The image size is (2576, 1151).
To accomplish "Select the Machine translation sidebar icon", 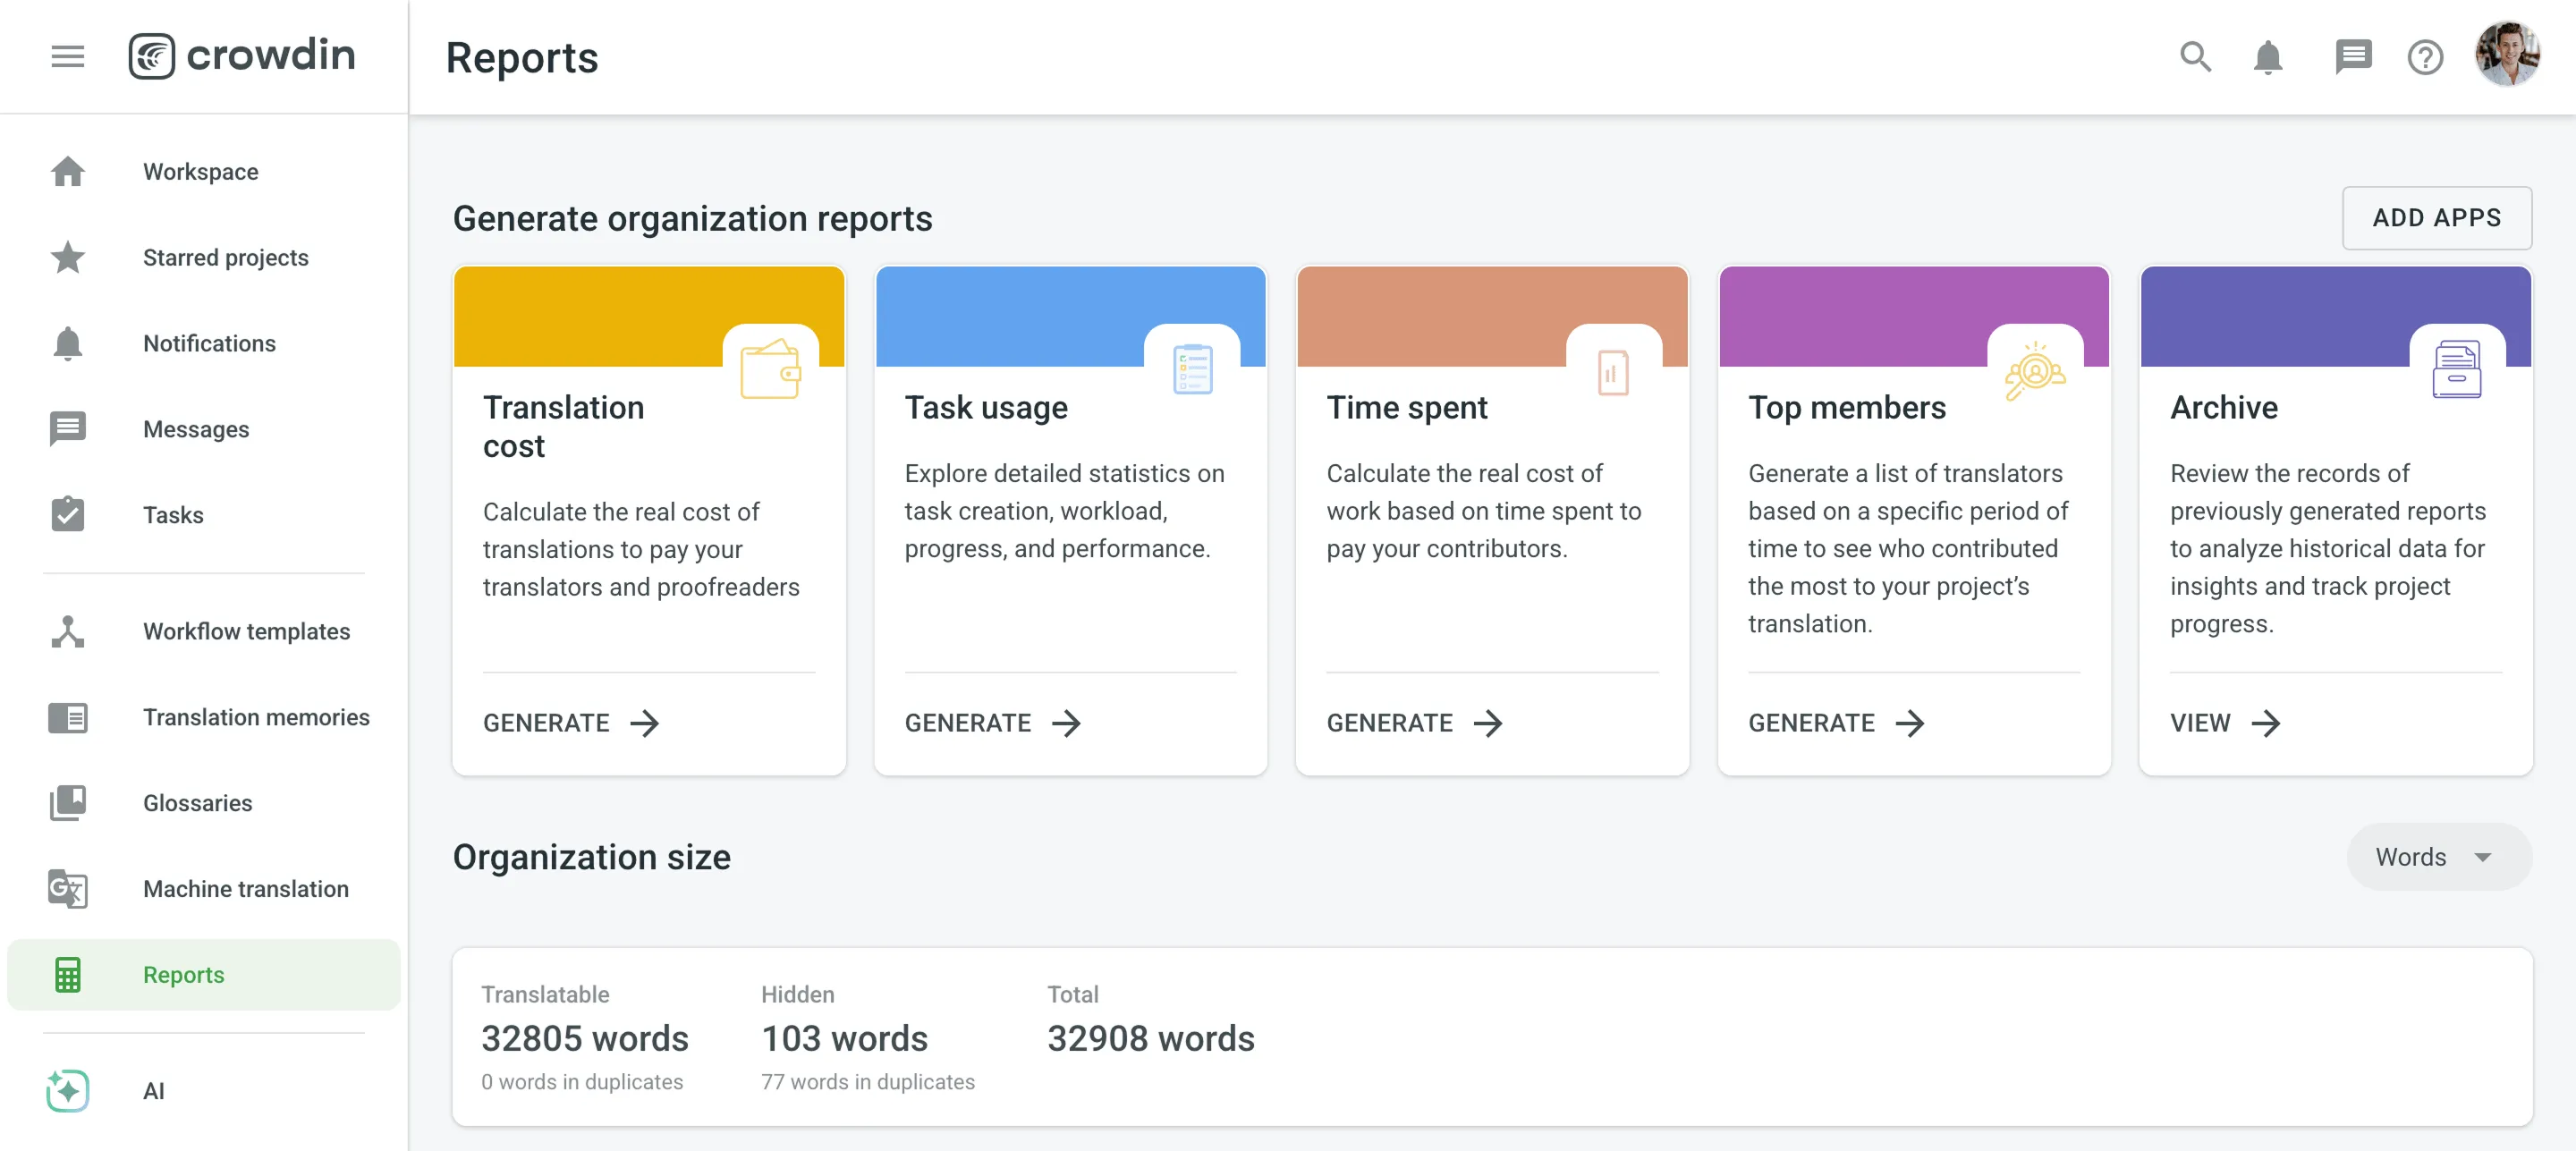I will click(67, 889).
